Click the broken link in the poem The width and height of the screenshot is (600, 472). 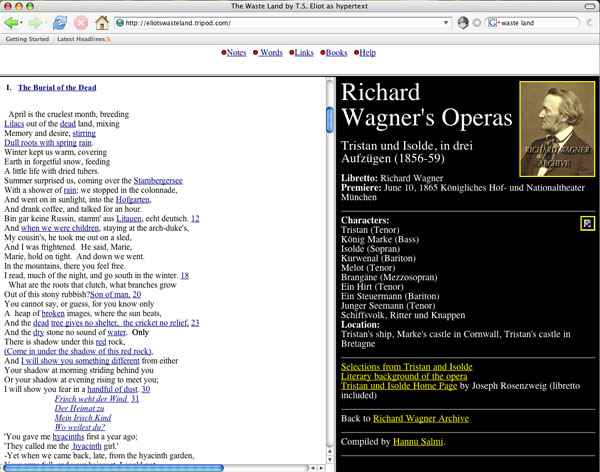pos(53,314)
